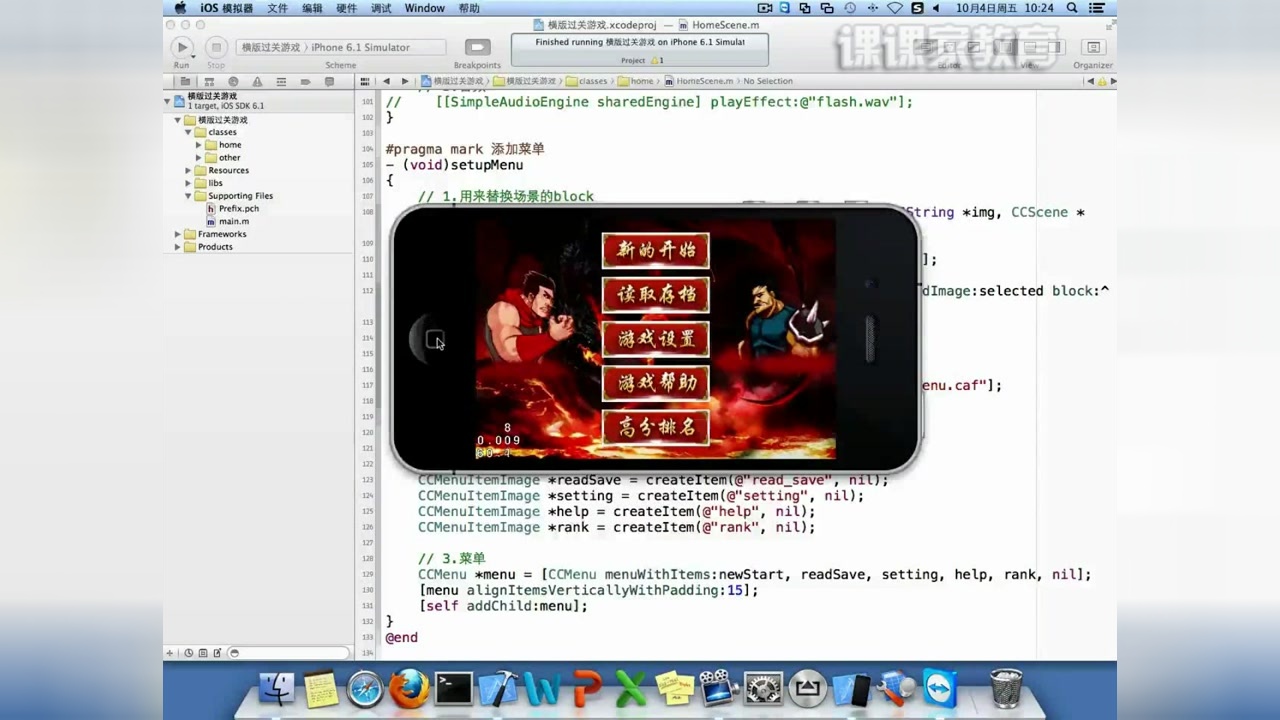Open the Project navigator folder icon

pyautogui.click(x=185, y=81)
